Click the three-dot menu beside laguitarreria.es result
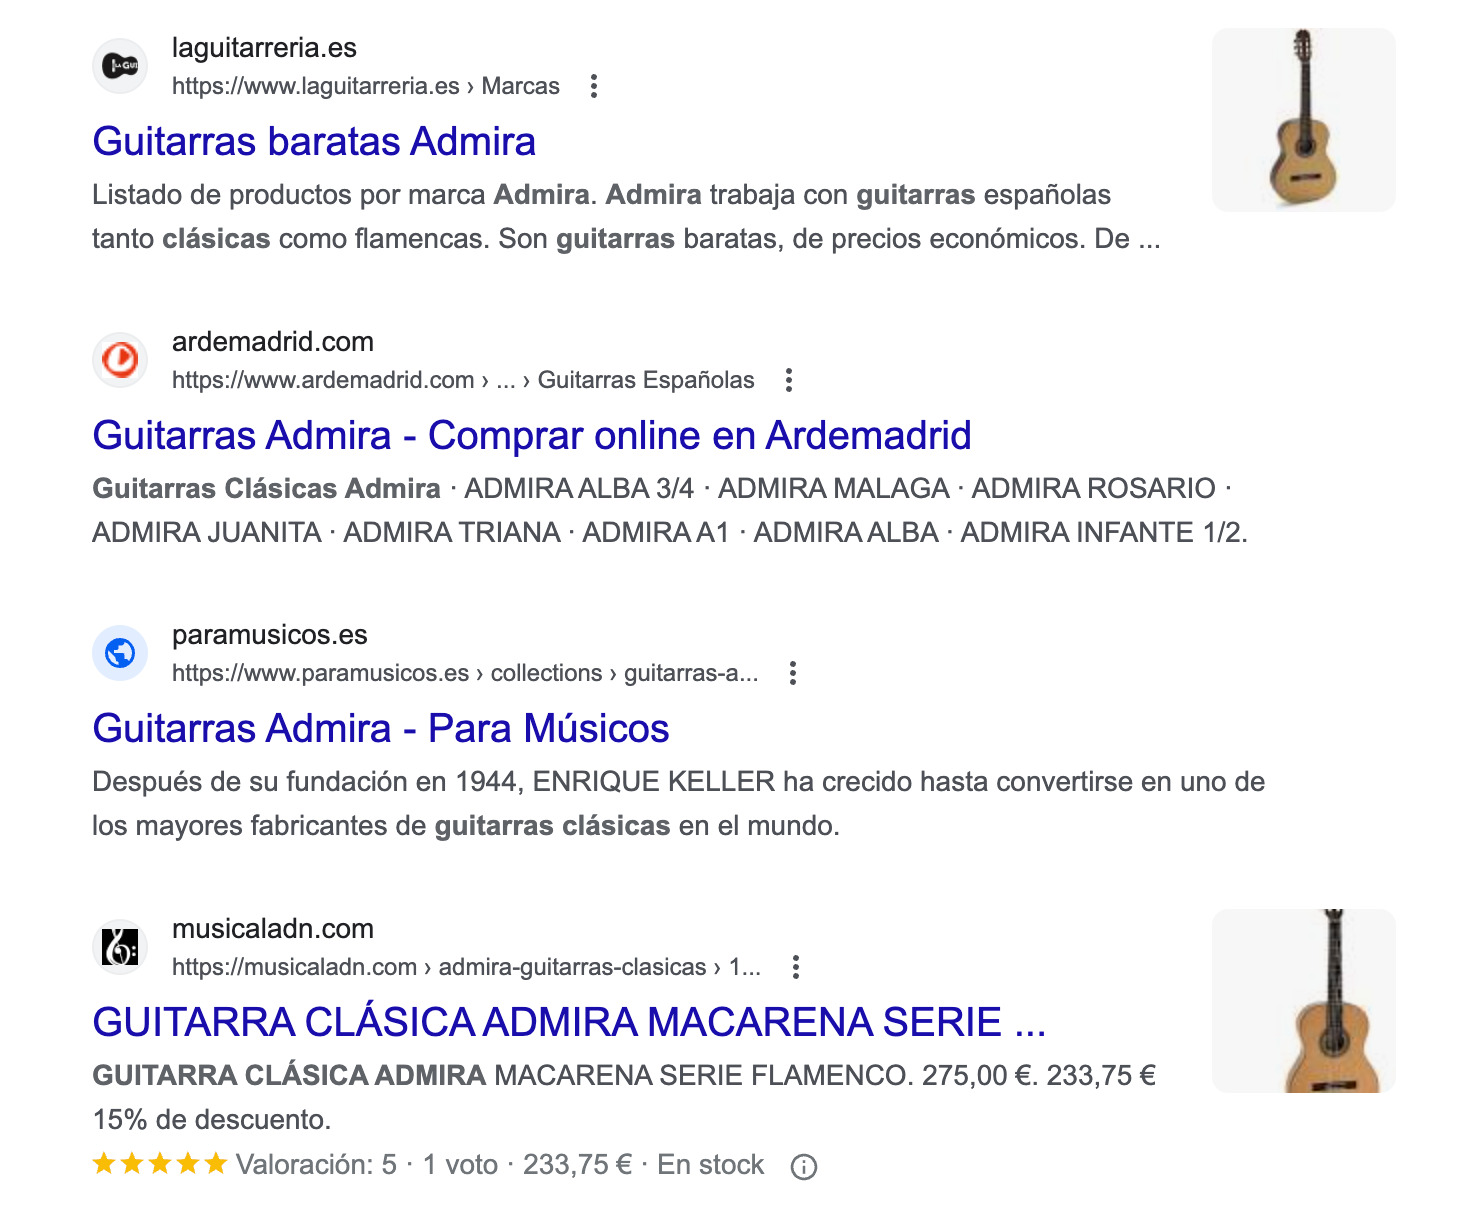 [594, 87]
